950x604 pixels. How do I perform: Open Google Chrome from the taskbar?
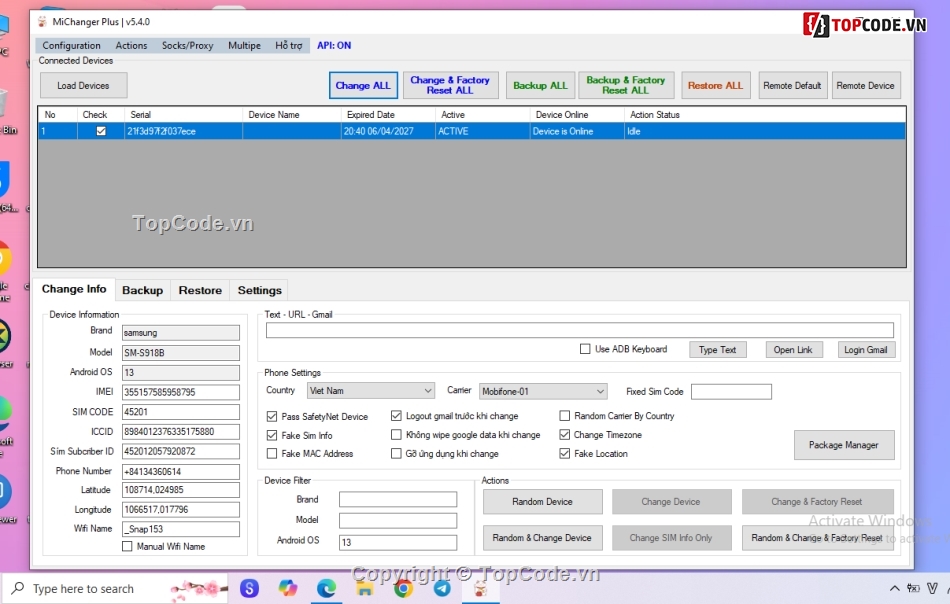(404, 588)
